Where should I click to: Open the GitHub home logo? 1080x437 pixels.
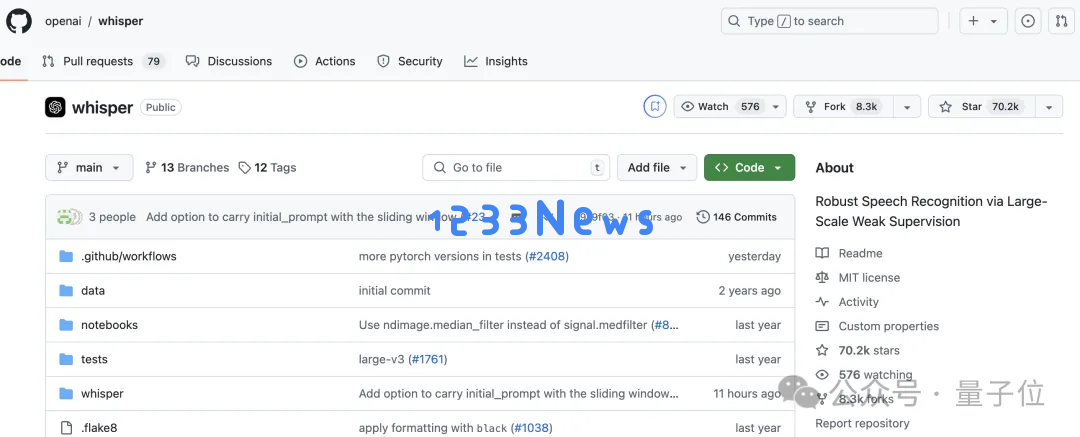[x=19, y=21]
